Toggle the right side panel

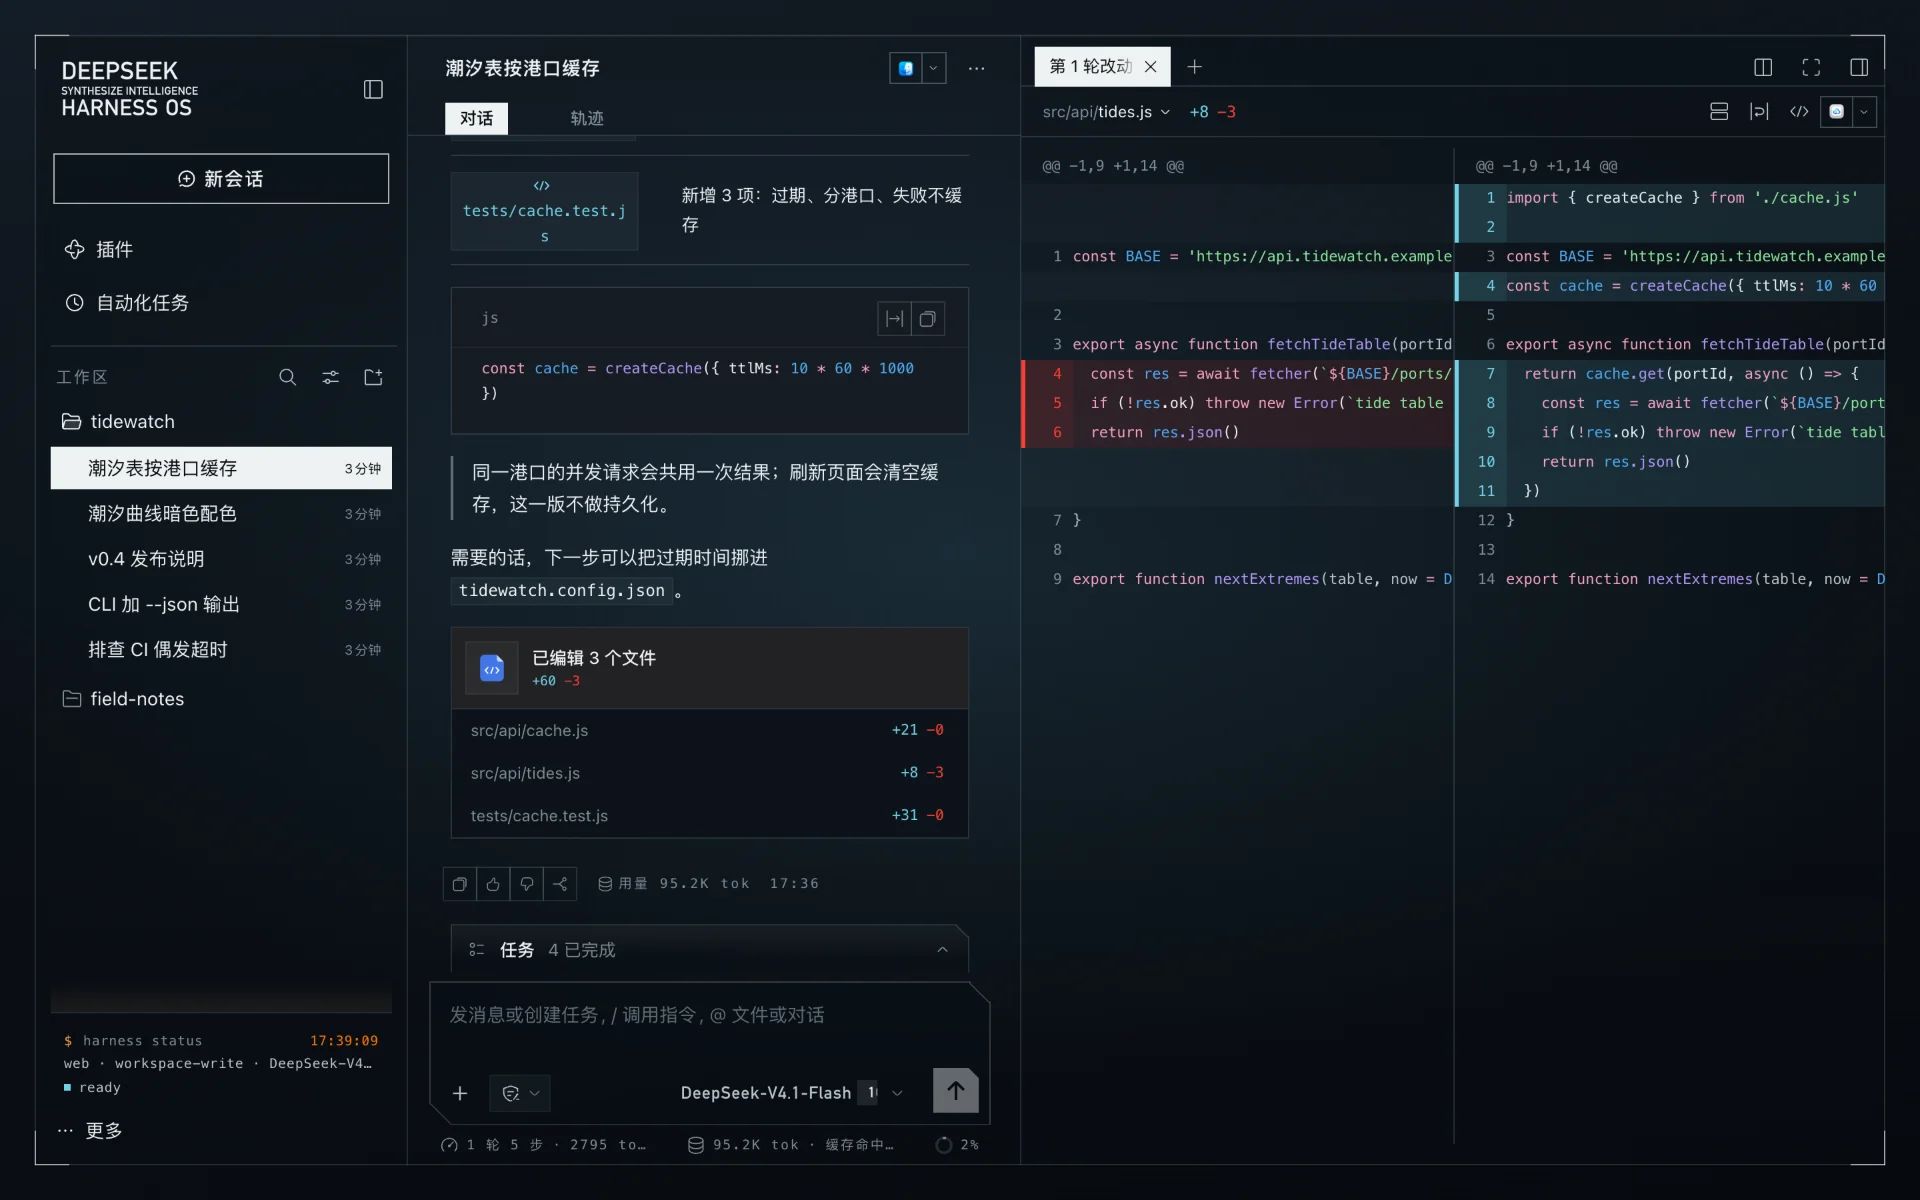coord(1859,67)
